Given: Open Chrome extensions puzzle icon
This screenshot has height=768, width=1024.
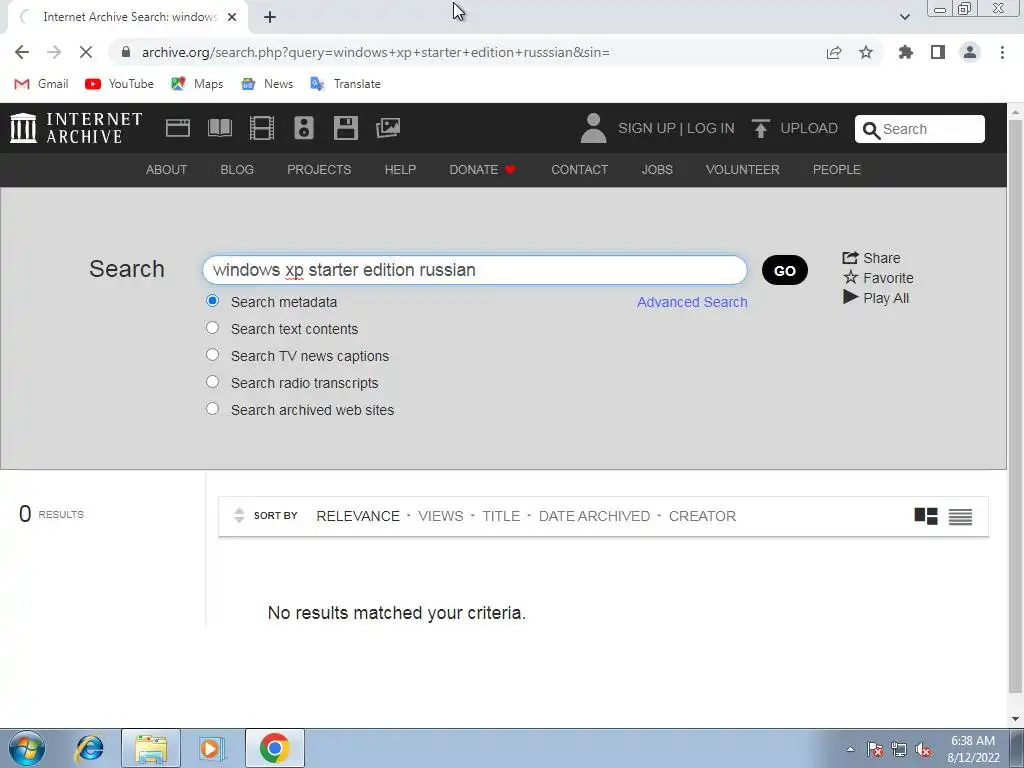Looking at the screenshot, I should tap(905, 52).
